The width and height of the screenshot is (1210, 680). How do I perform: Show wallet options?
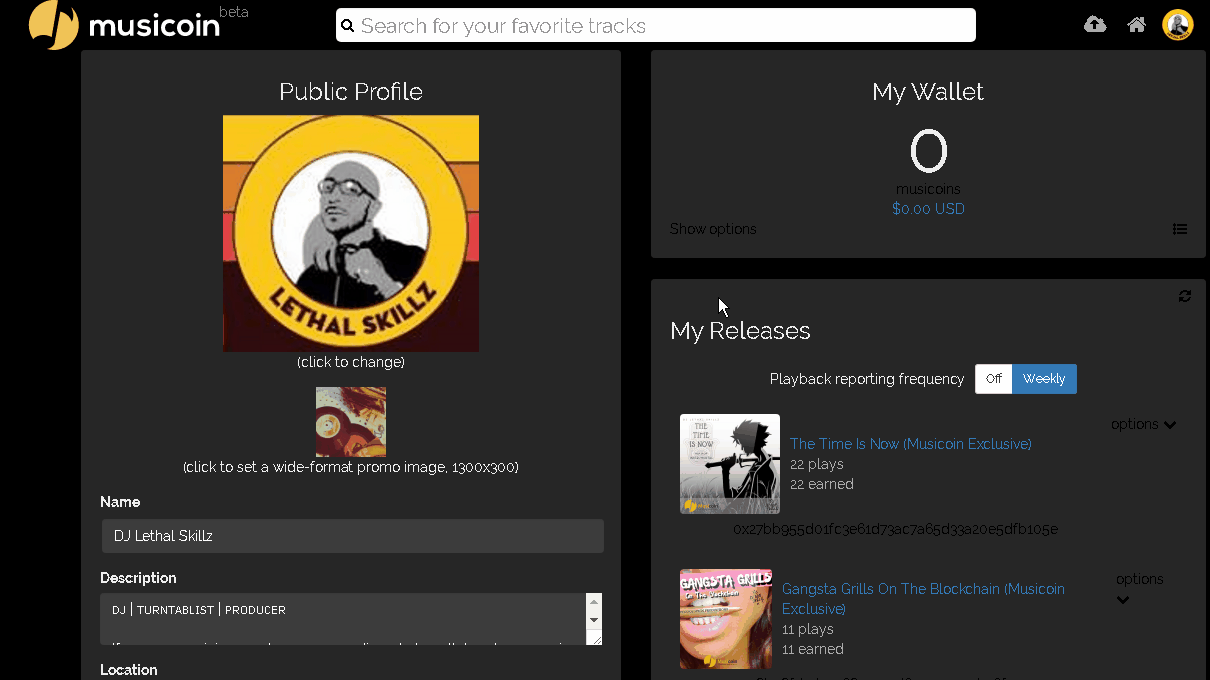pos(713,229)
